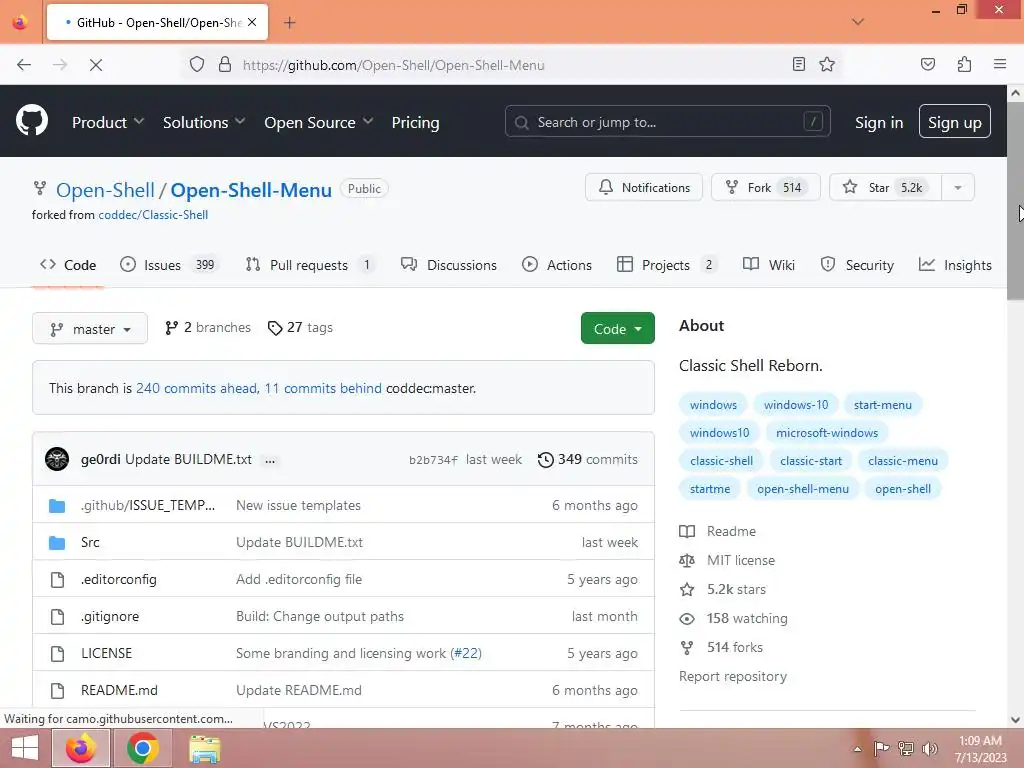The image size is (1024, 768).
Task: Open the green Code dropdown
Action: pos(617,328)
